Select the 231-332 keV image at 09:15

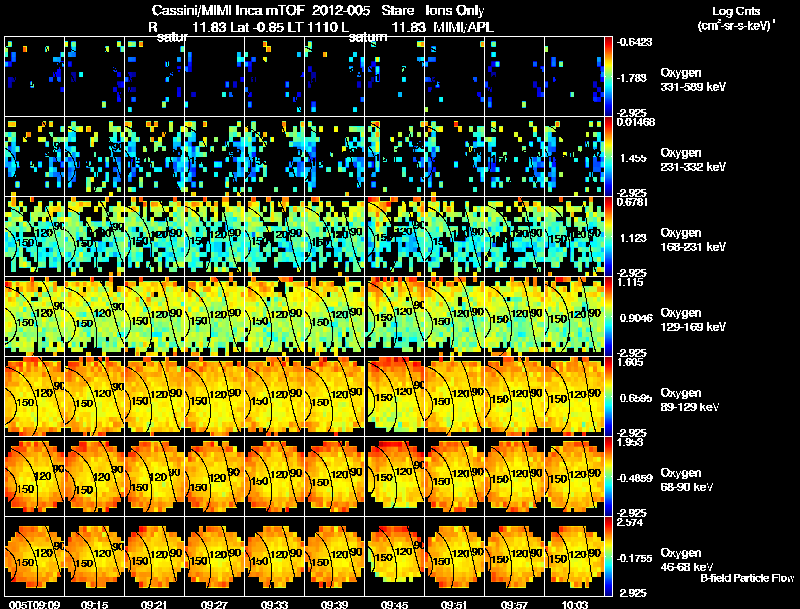(94, 156)
